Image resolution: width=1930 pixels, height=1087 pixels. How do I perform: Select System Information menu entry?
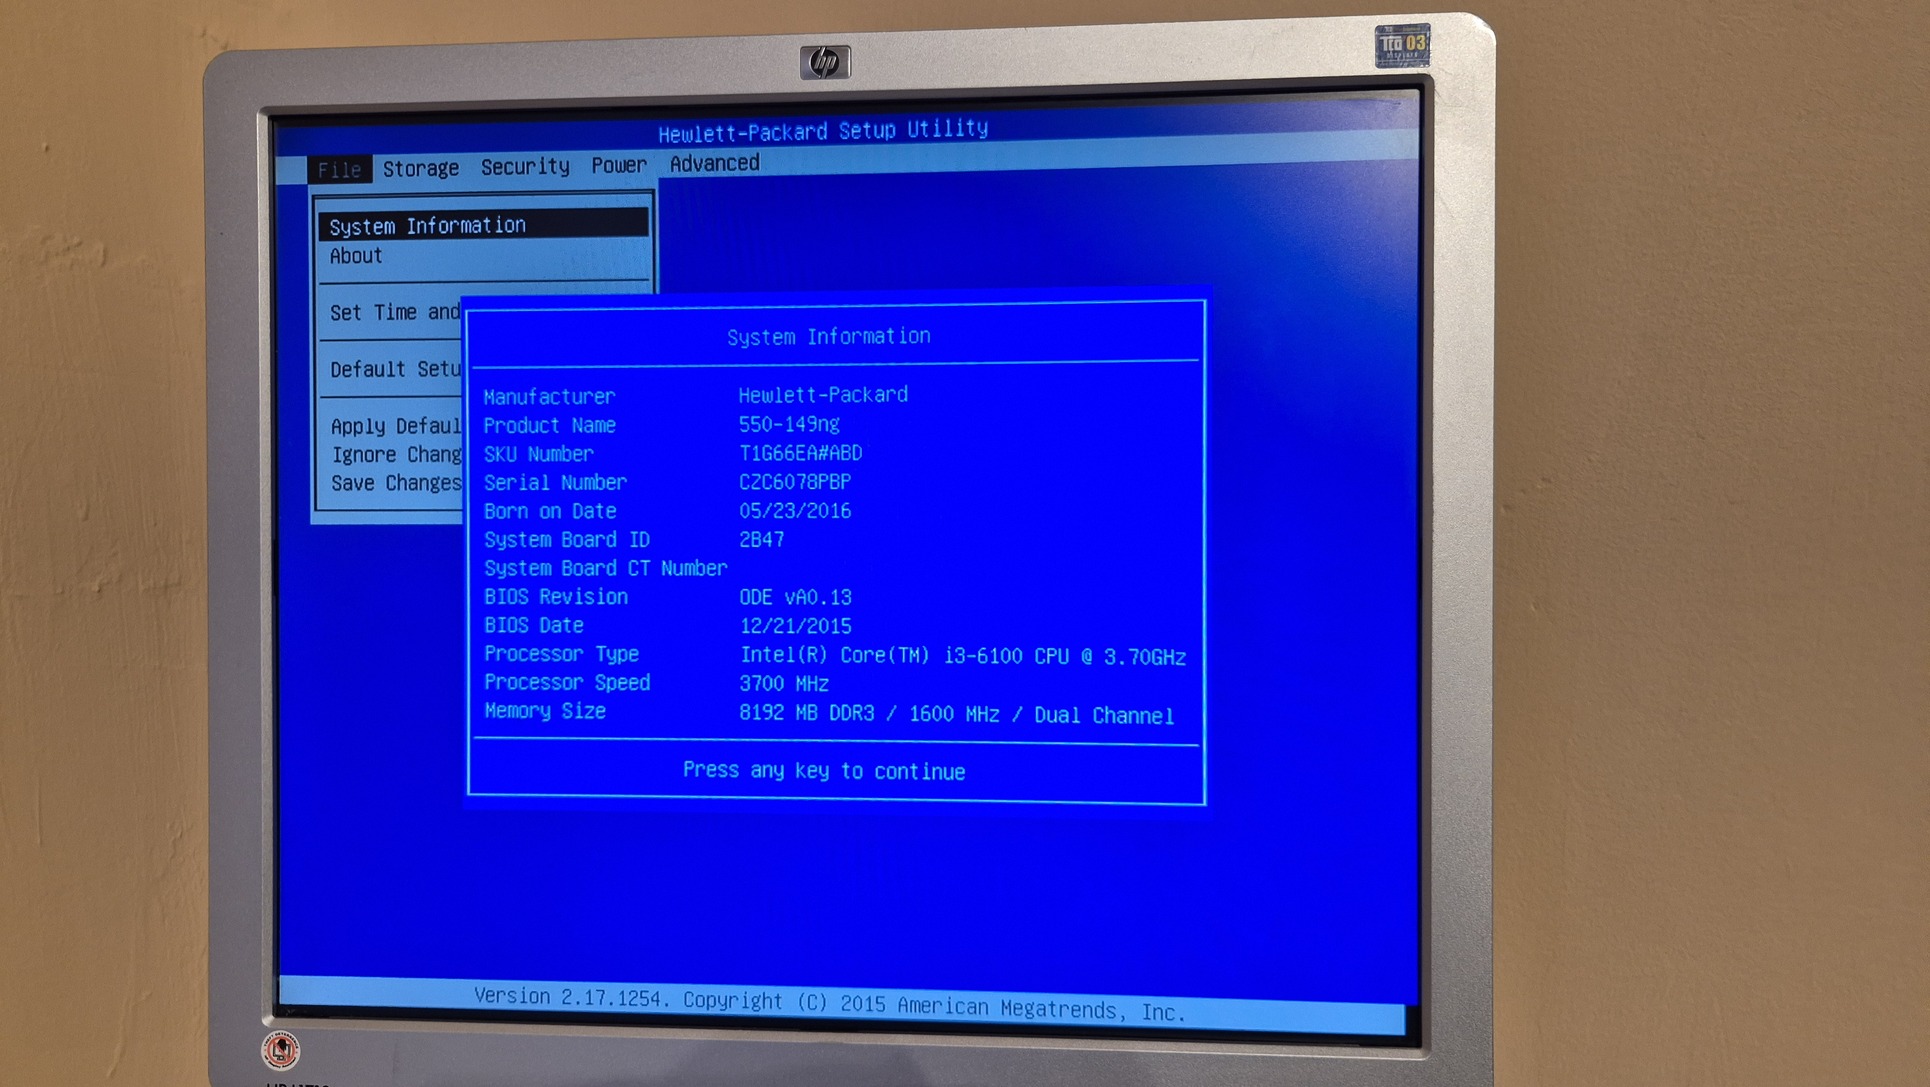[x=428, y=226]
